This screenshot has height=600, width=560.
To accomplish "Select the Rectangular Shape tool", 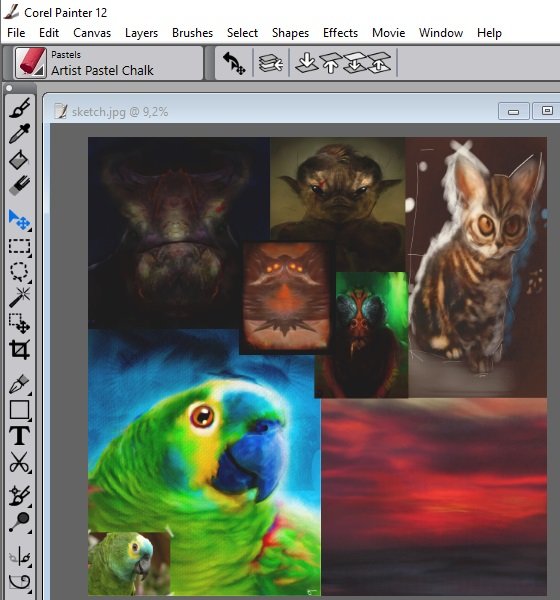I will point(20,410).
